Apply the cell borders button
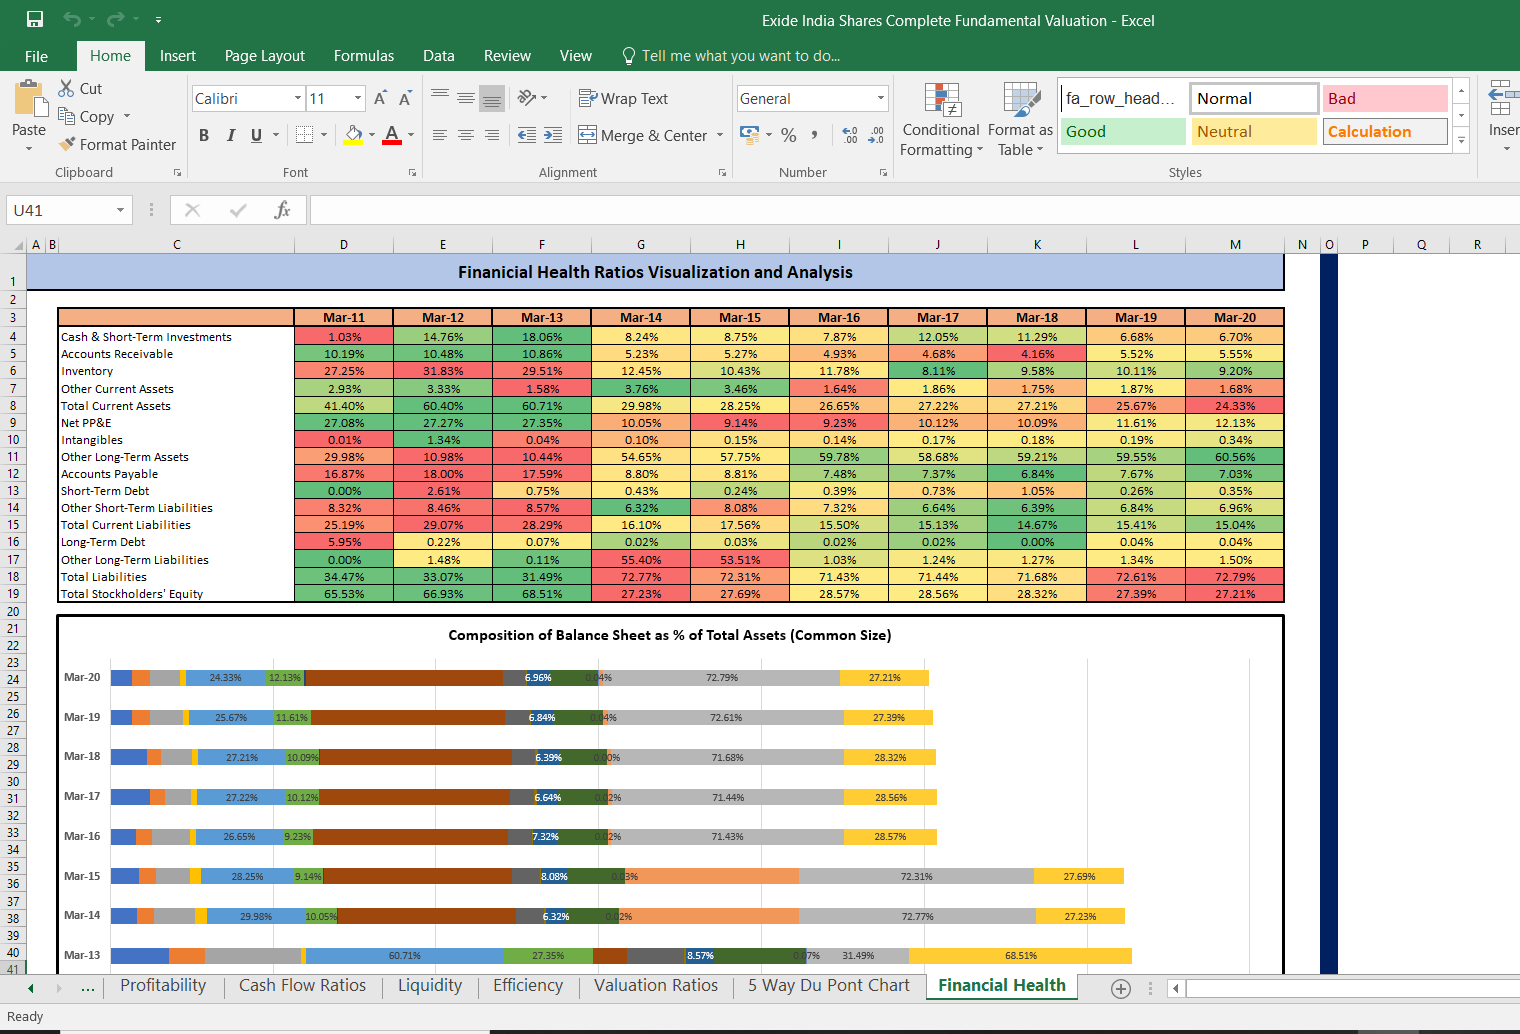Screen dimensions: 1520x1034 [305, 135]
